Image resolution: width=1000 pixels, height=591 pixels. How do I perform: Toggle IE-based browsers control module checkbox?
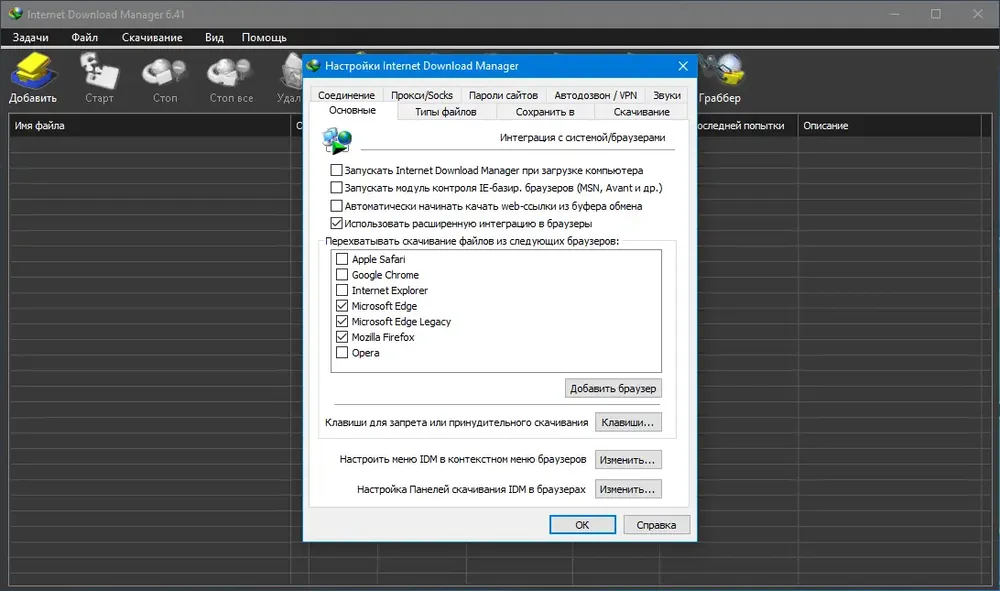[336, 187]
